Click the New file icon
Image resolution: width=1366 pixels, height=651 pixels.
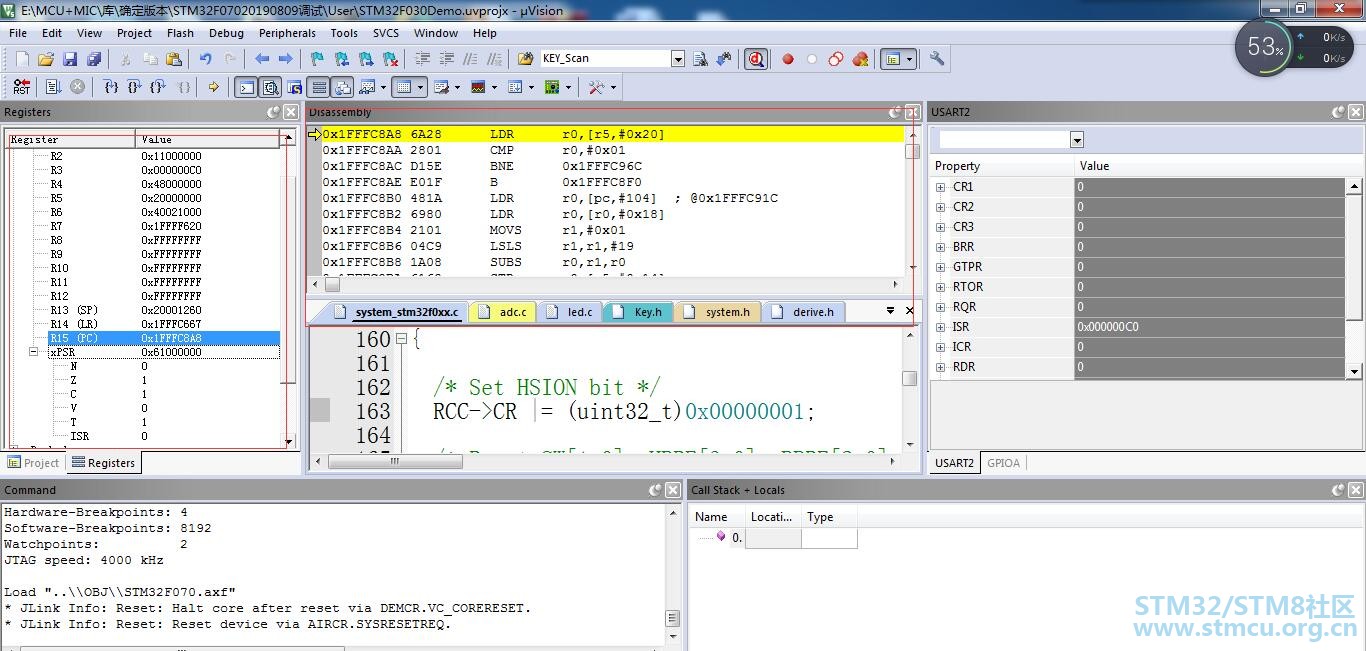pyautogui.click(x=22, y=59)
